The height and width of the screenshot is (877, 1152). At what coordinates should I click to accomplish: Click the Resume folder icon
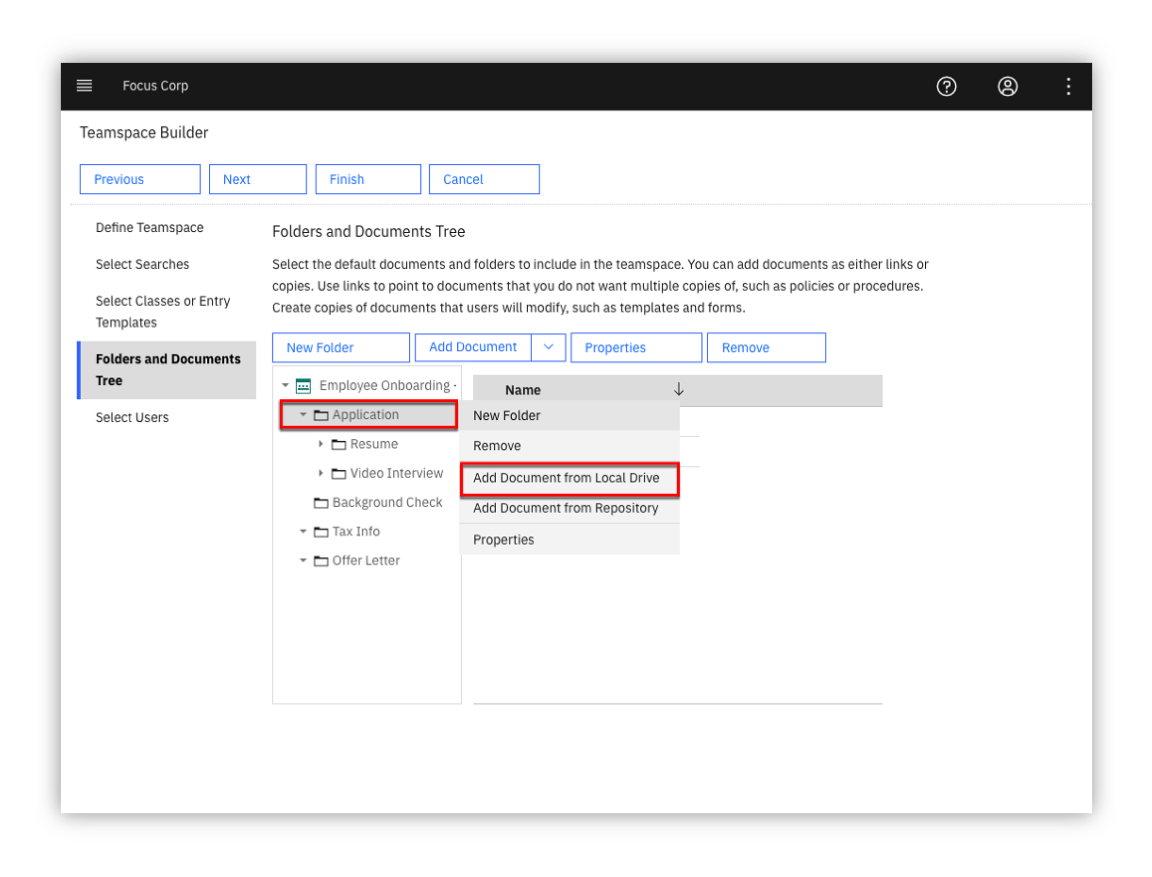[x=339, y=444]
